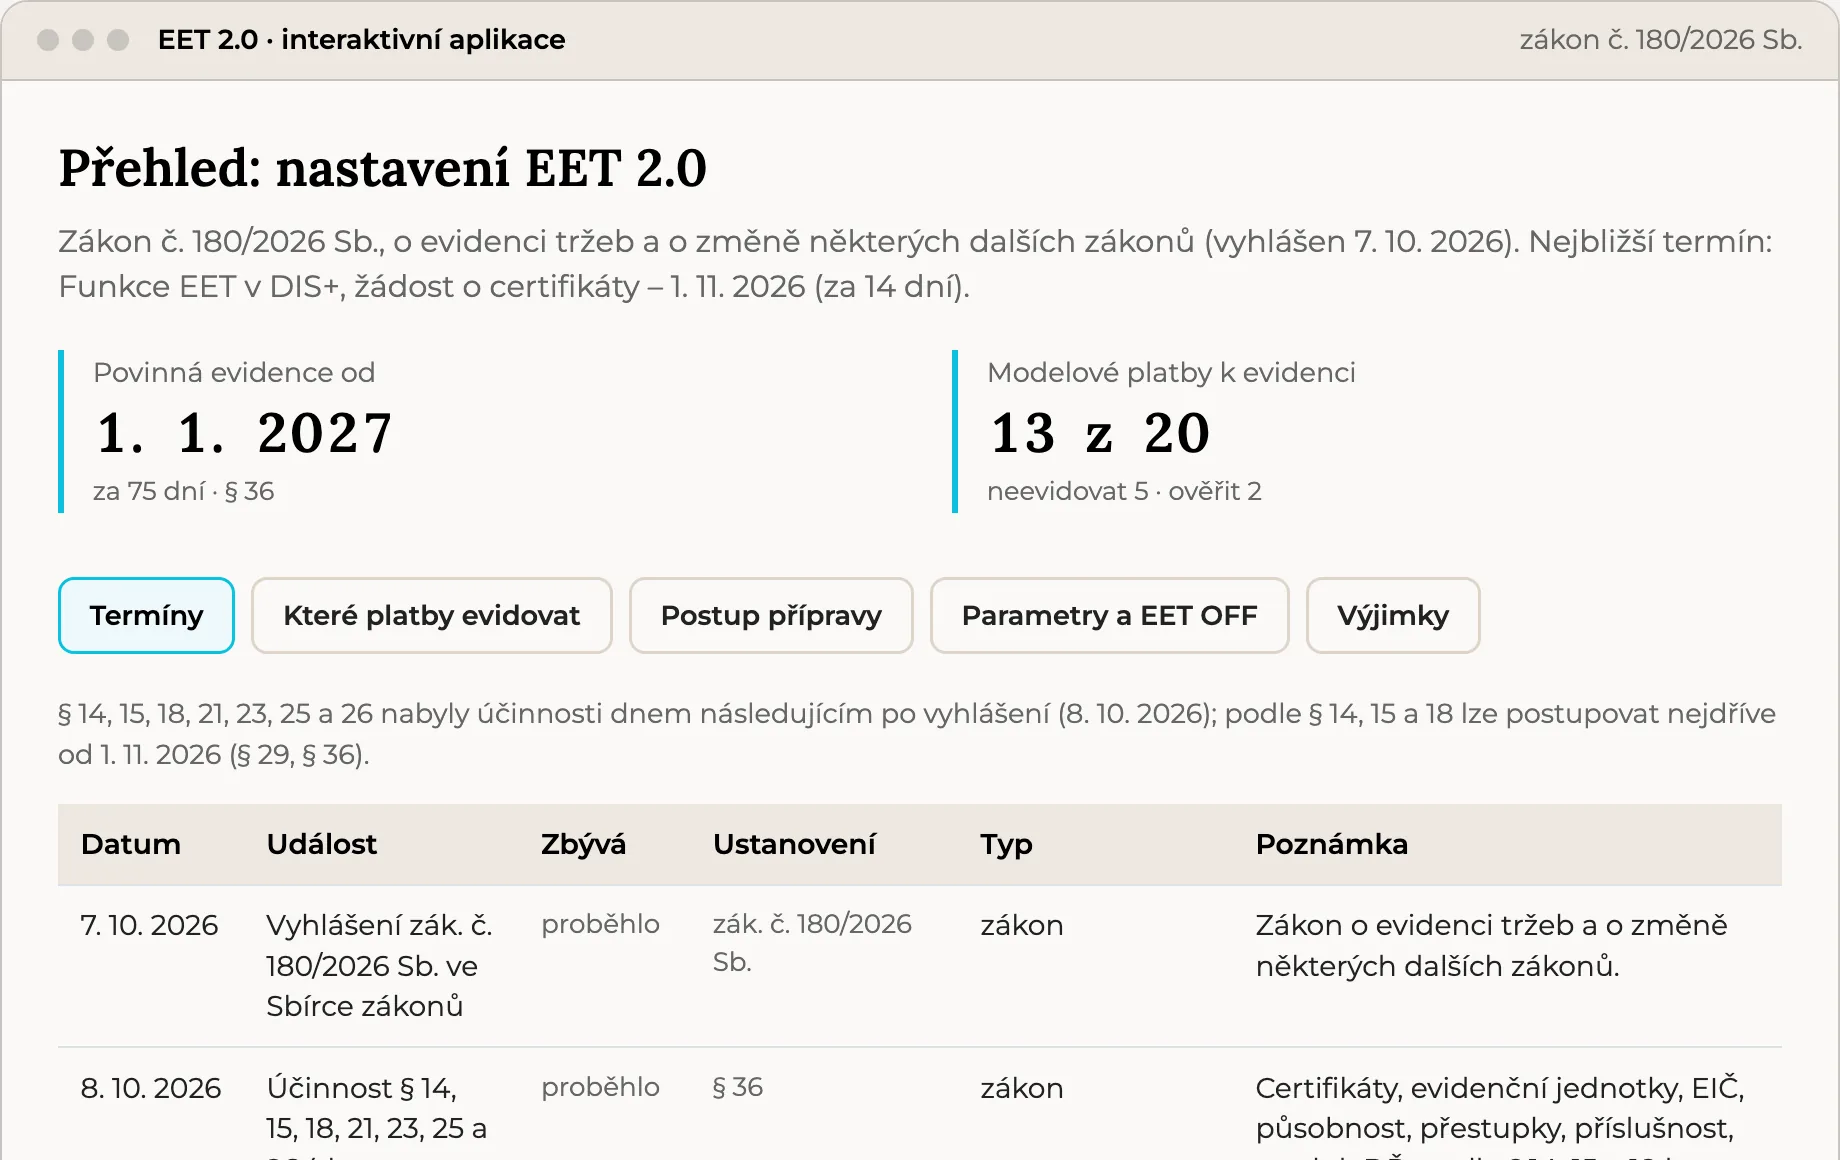Click the 'Účinnost § 14, 15, 18' event cell
The image size is (1840, 1160).
(x=377, y=1116)
